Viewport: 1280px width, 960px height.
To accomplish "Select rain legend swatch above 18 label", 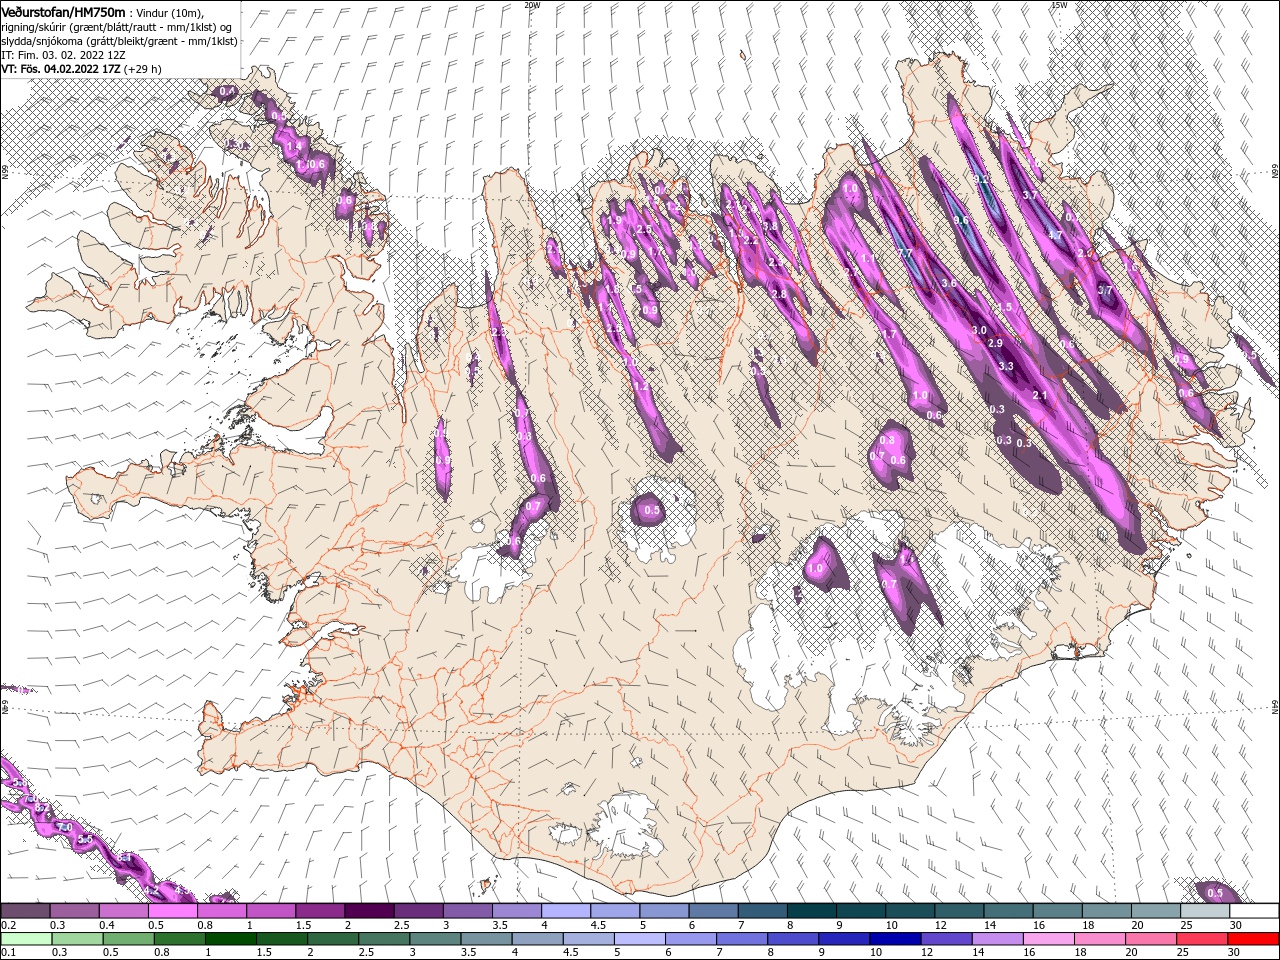I will tap(1101, 939).
